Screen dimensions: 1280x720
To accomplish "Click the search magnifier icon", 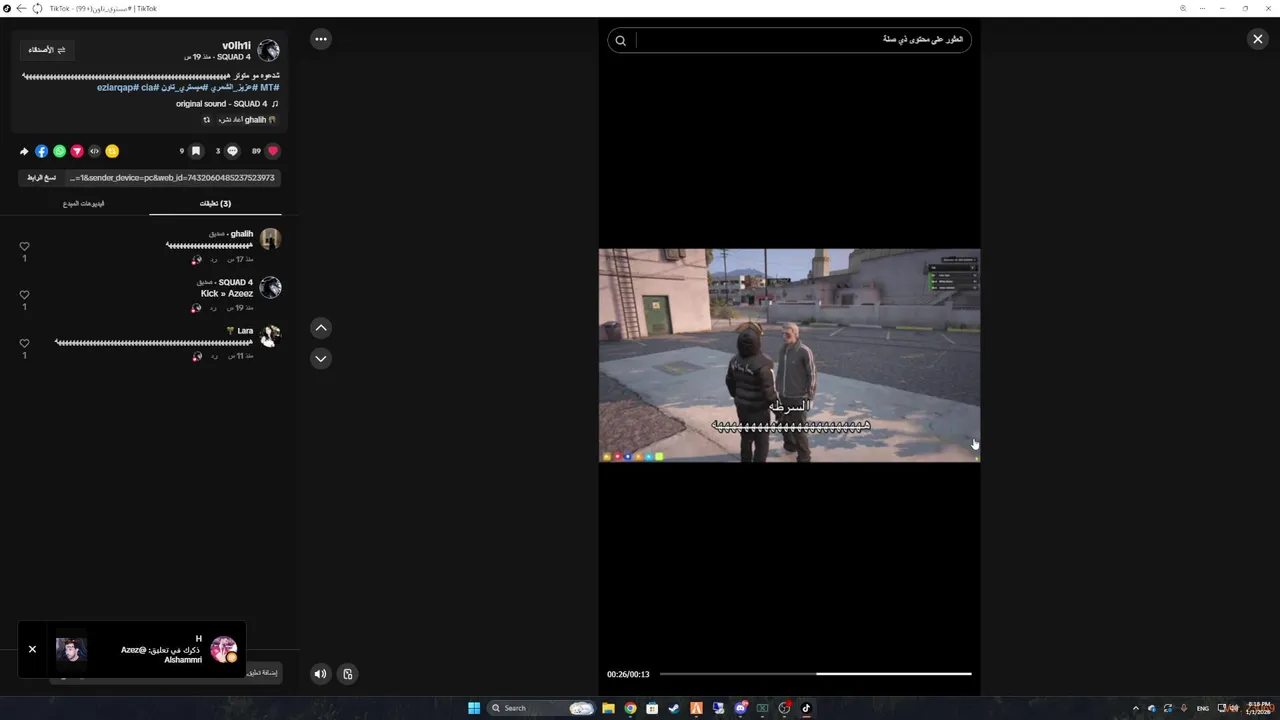I will [621, 41].
